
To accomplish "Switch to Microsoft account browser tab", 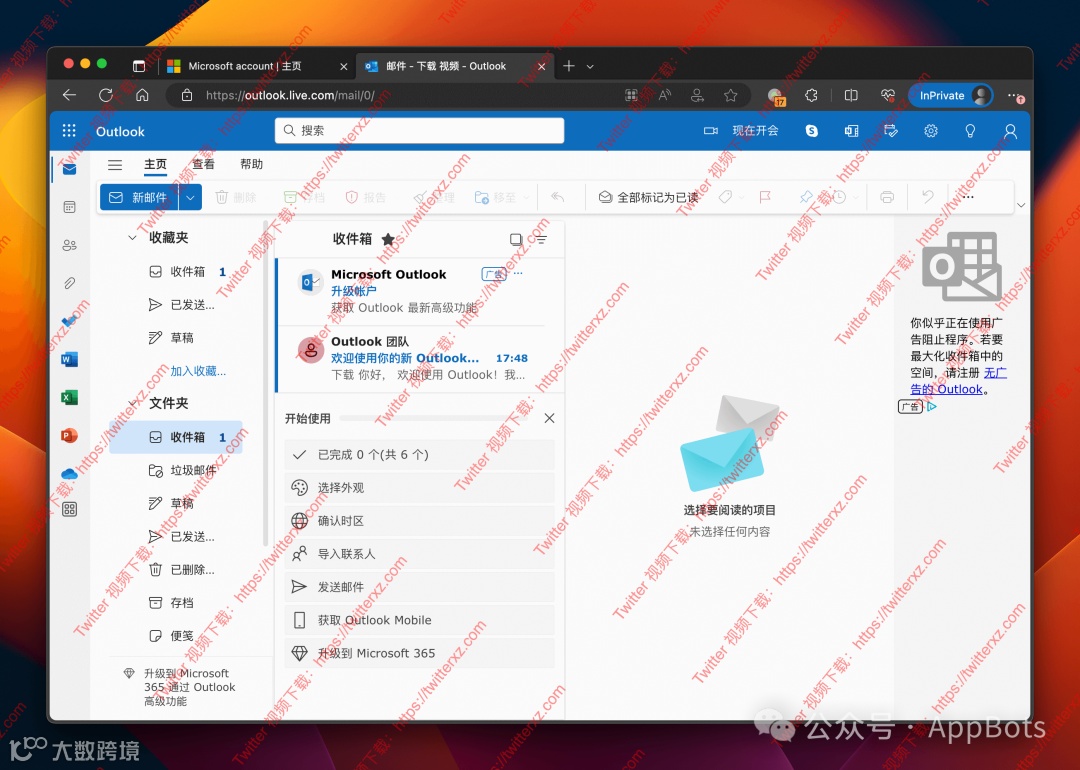I will [x=258, y=66].
